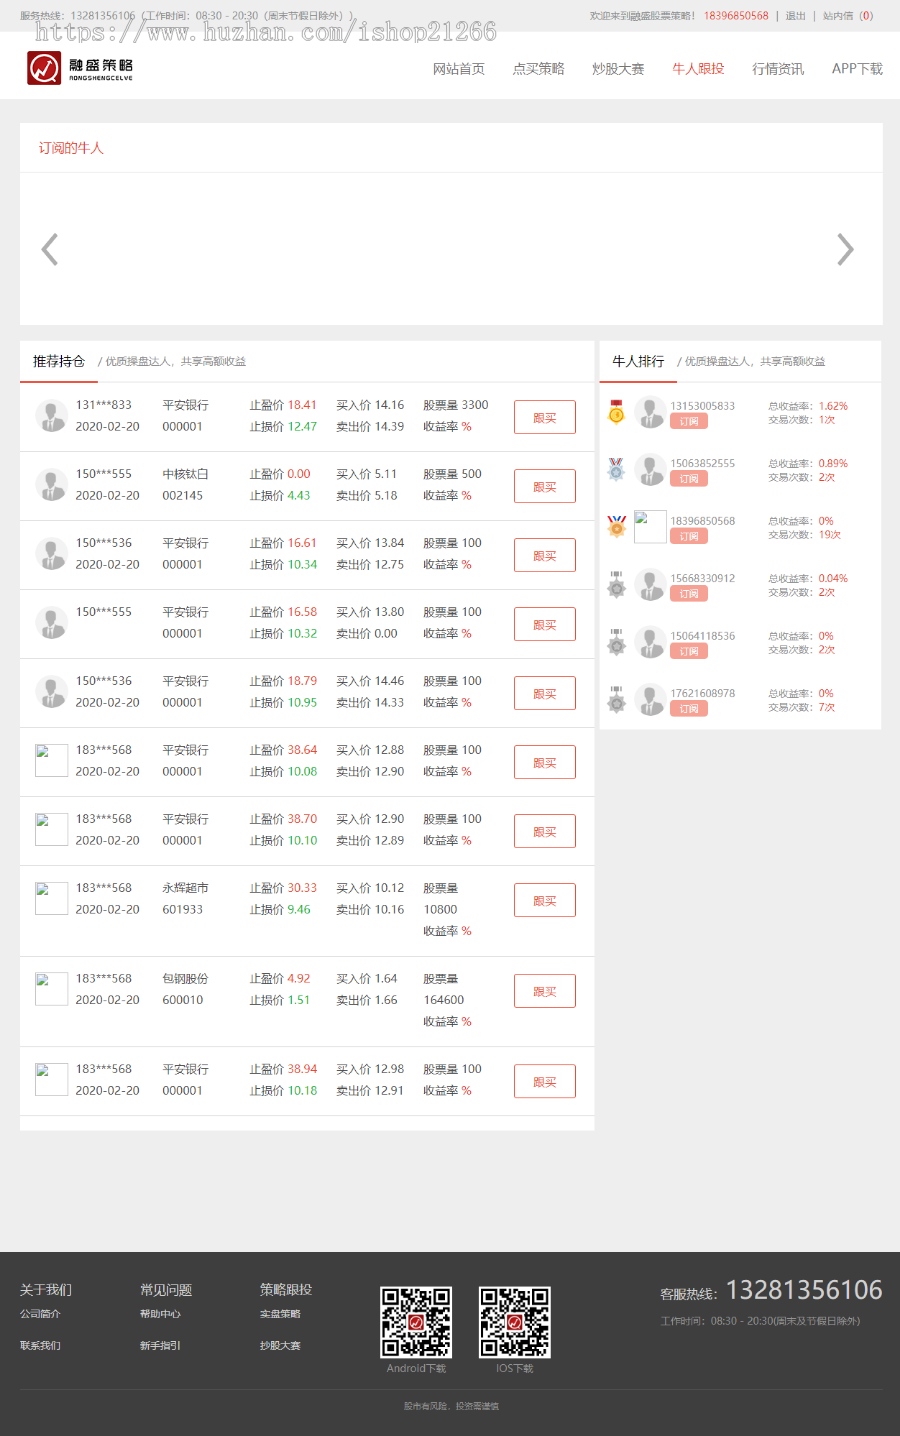Viewport: 900px width, 1436px height.
Task: Click avatar of ranked user 17621608978
Action: click(x=650, y=699)
